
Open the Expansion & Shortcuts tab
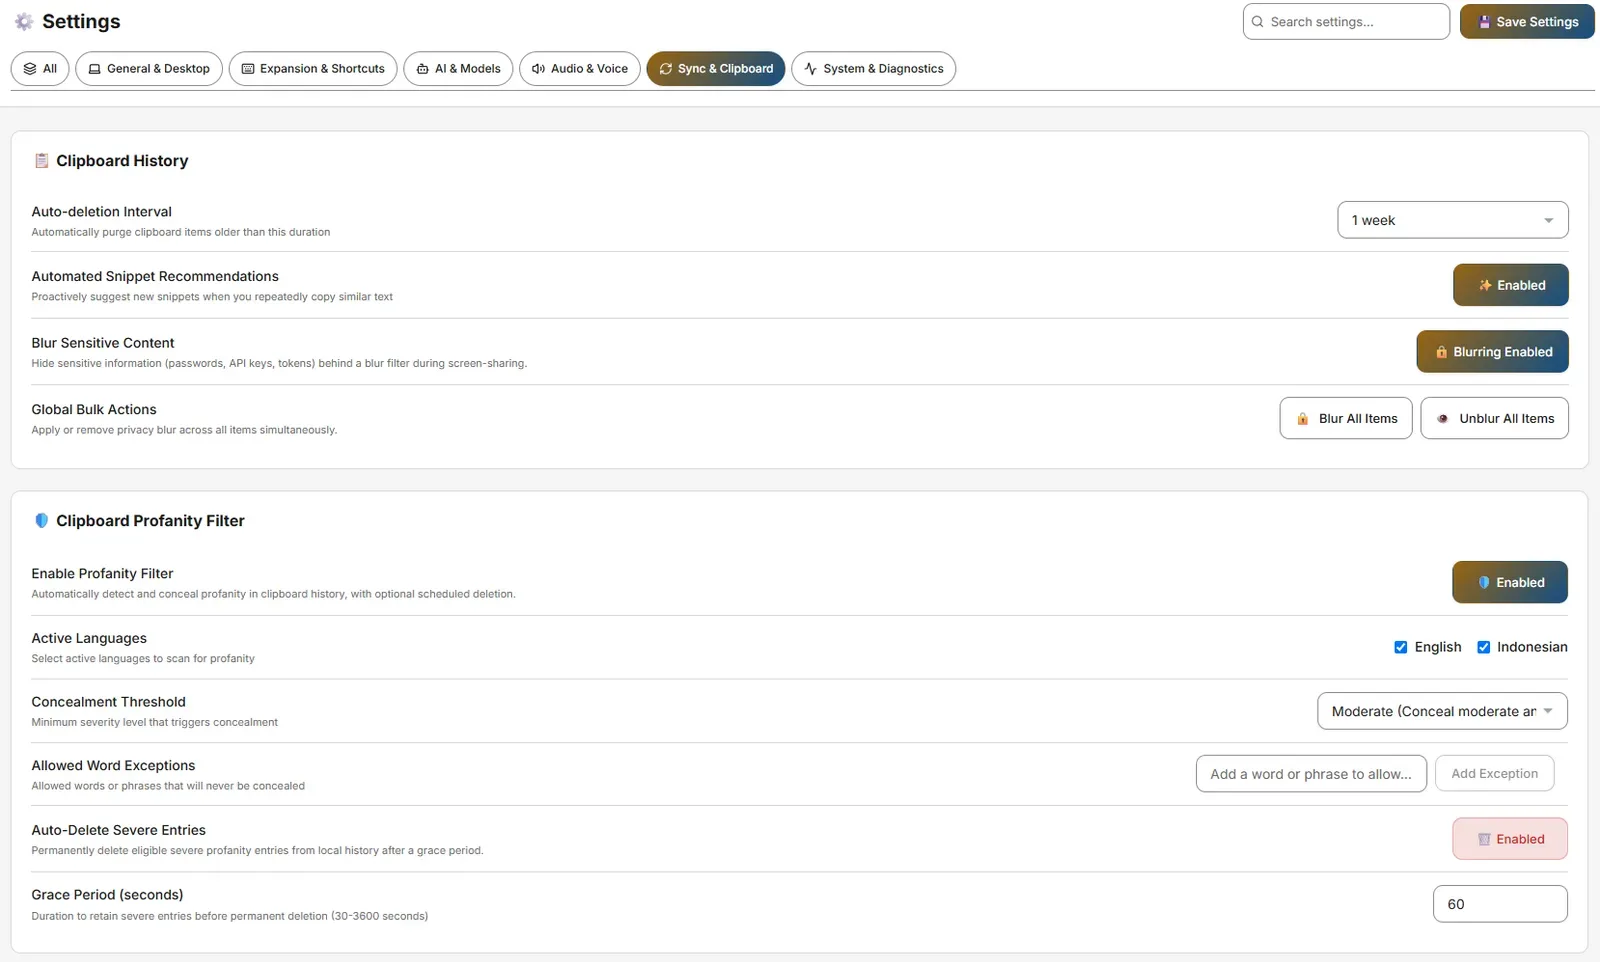(x=313, y=69)
